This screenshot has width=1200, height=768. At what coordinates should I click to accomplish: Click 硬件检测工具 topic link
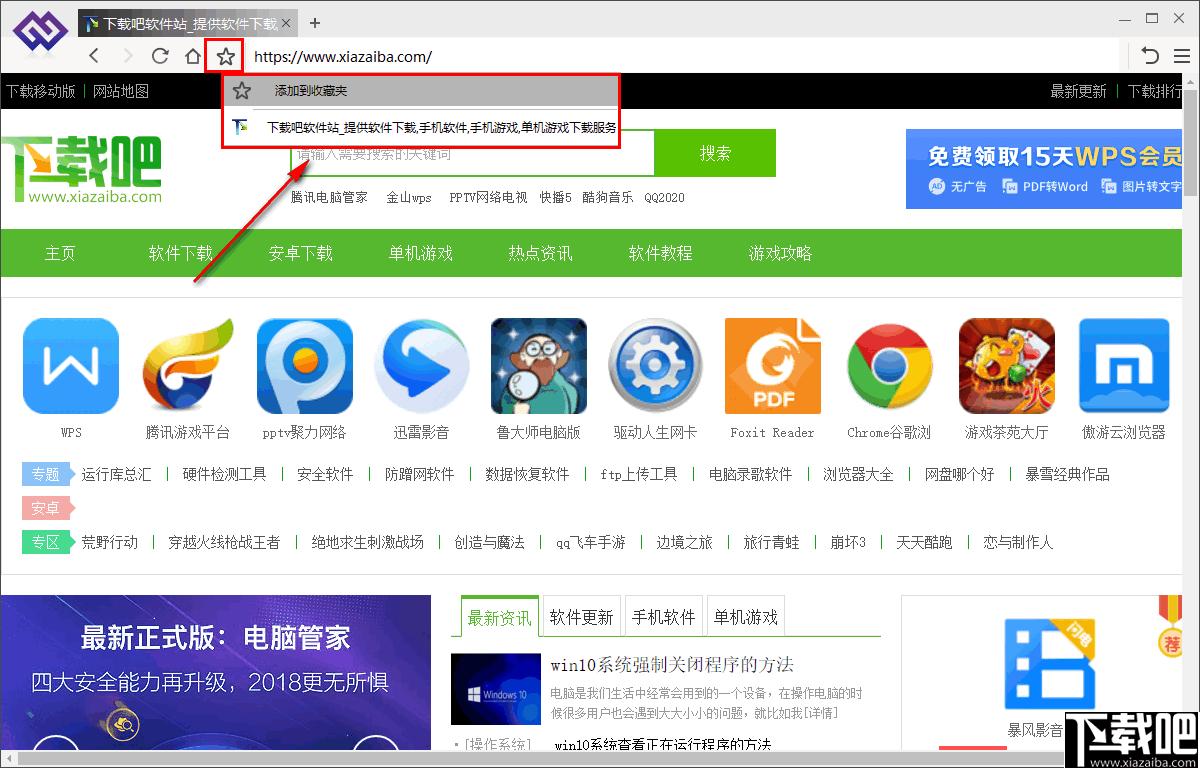(x=224, y=474)
